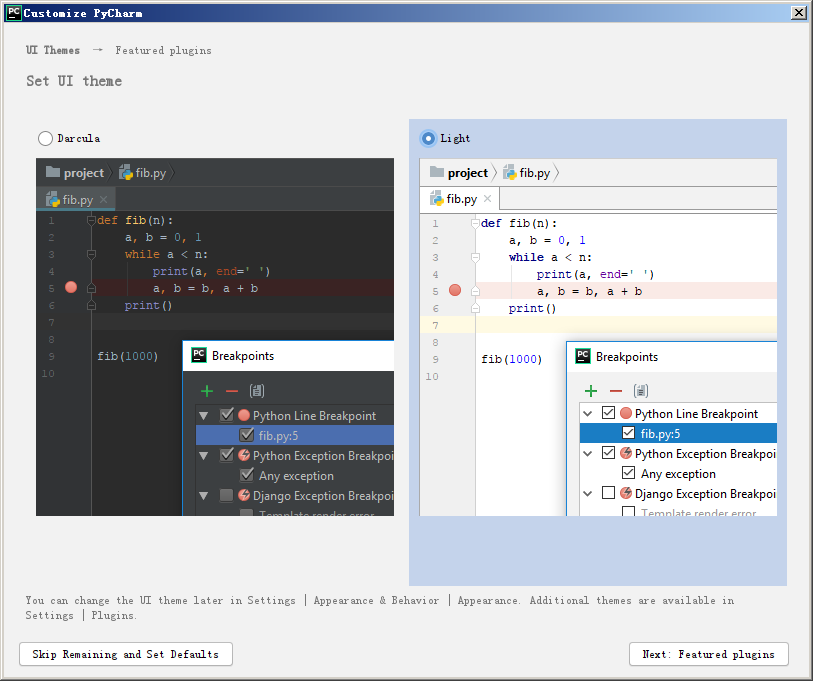This screenshot has height=681, width=813.
Task: Click project breadcrumb label in Darcula preview
Action: click(84, 173)
